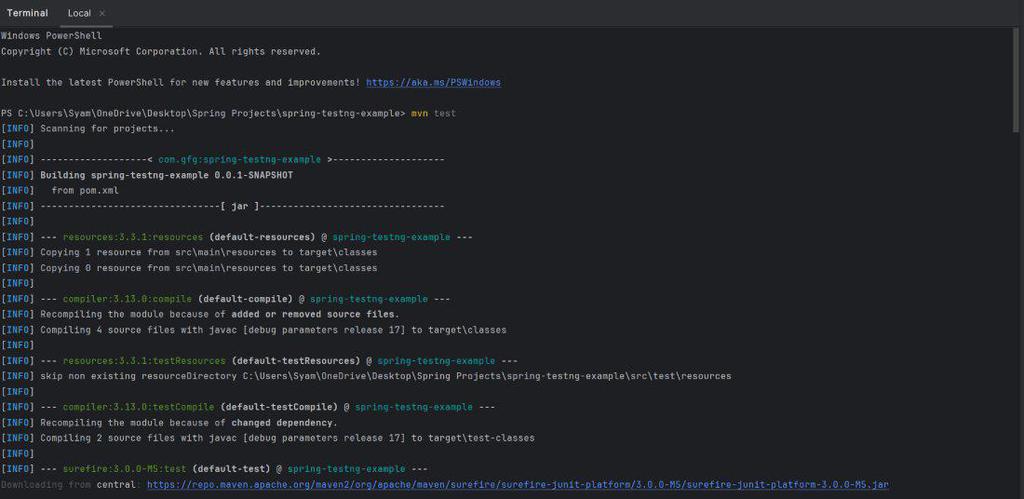Close the Local terminal tab
Viewport: 1024px width, 499px height.
click(x=102, y=13)
